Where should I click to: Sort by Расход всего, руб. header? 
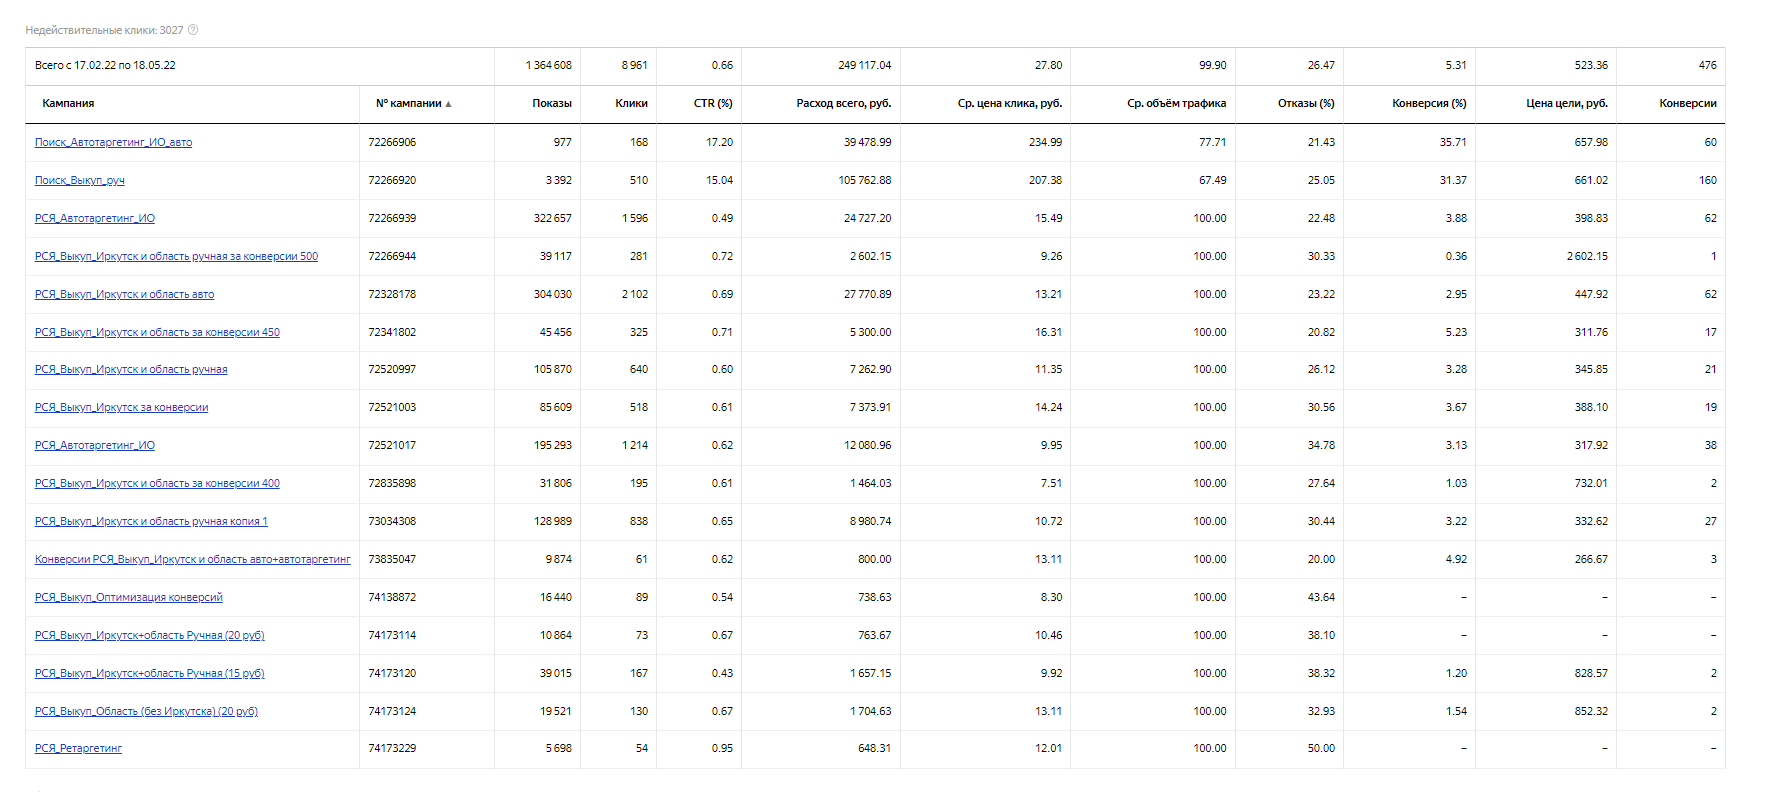click(x=843, y=103)
